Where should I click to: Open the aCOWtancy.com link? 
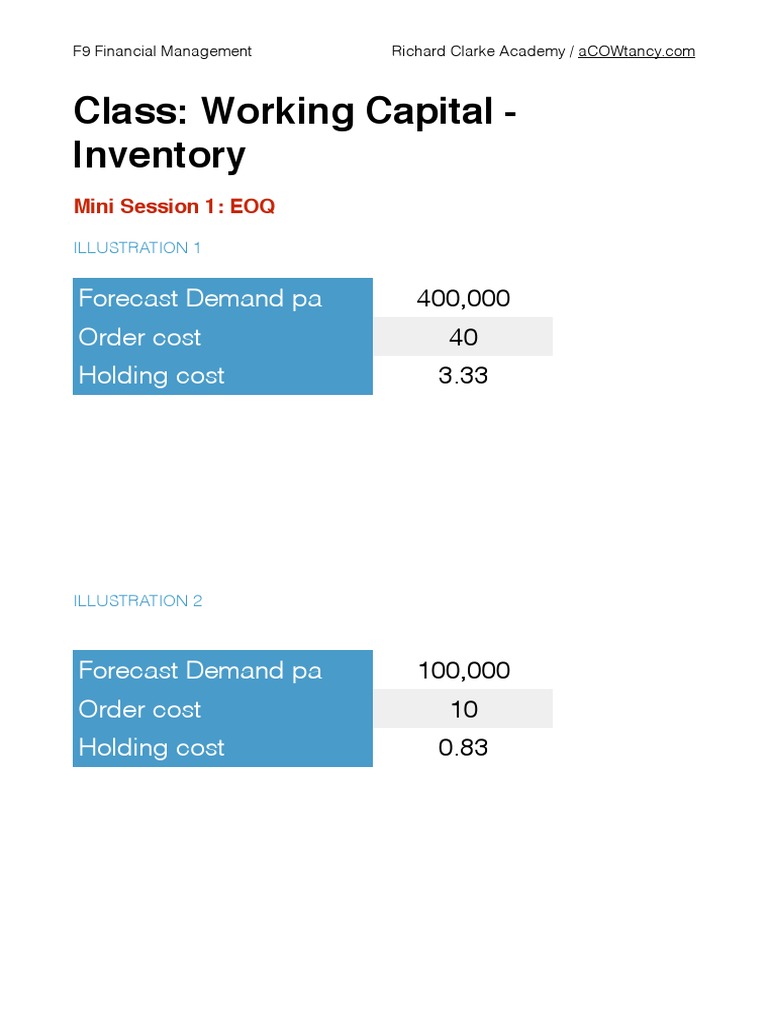click(x=636, y=51)
